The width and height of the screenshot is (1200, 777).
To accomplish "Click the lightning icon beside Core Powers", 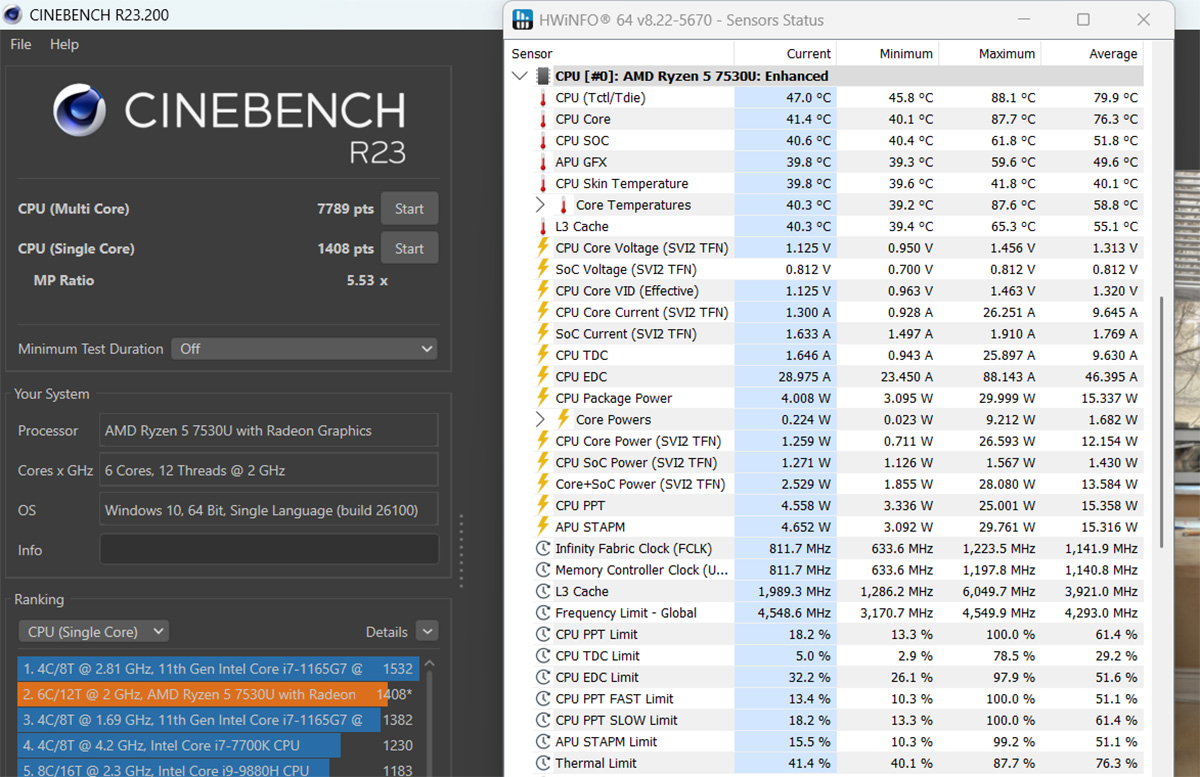I will [563, 420].
